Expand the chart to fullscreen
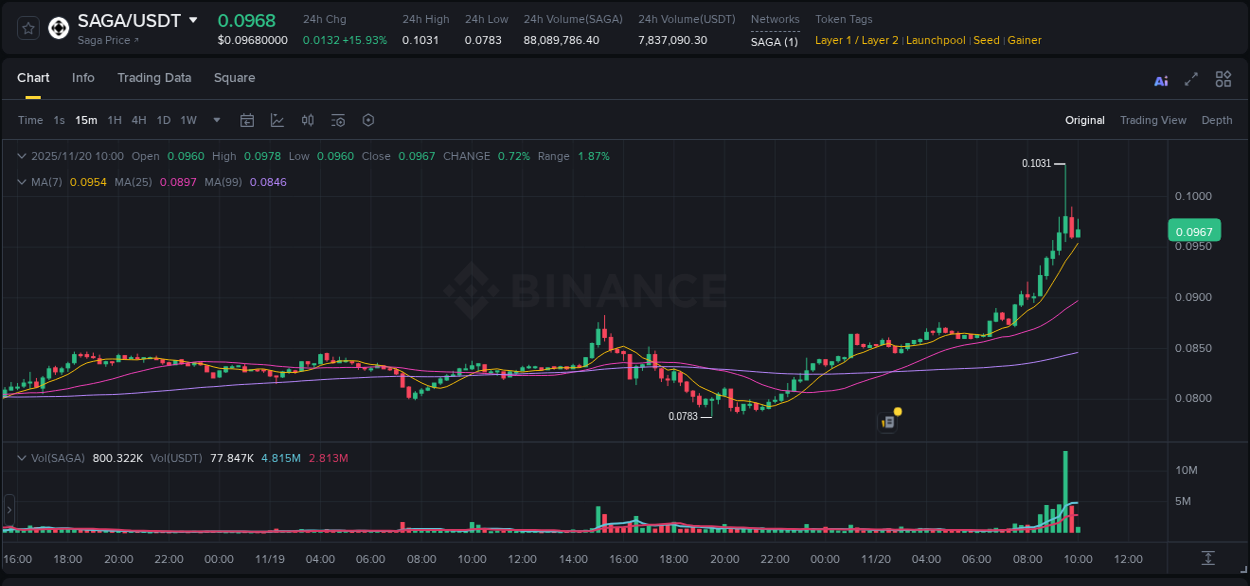This screenshot has width=1250, height=586. 1190,79
